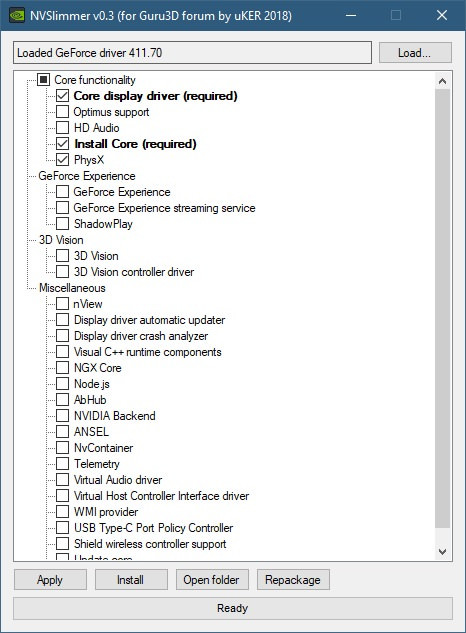
Task: Check the AbHub checkbox
Action: 62,400
